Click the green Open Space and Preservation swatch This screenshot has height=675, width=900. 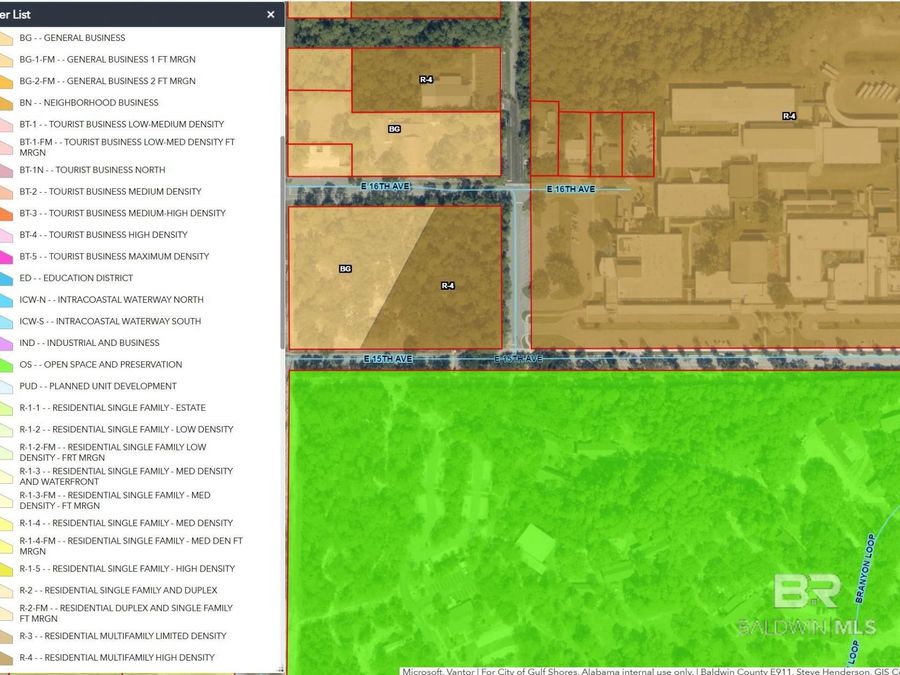pos(6,365)
